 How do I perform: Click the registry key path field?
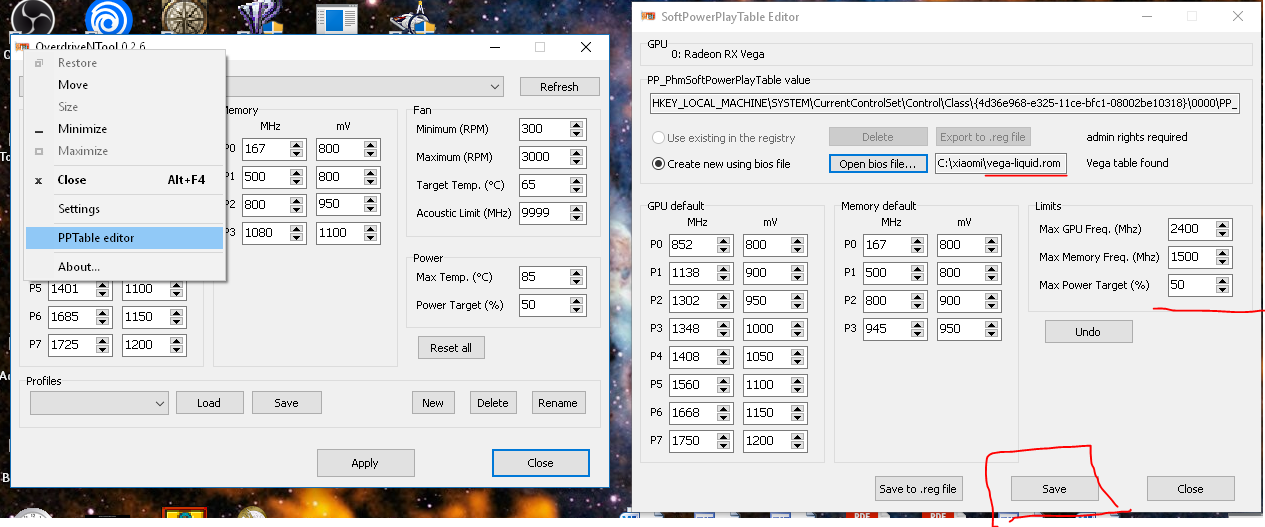(944, 103)
